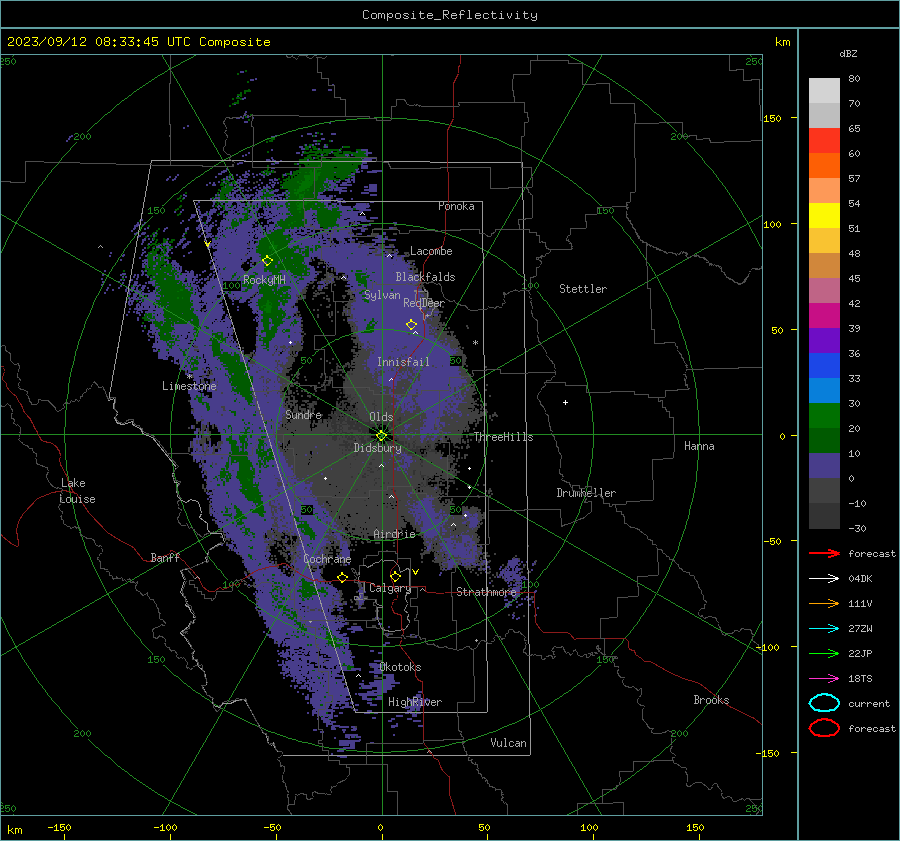Screen dimensions: 900x841
Task: Click the green swatch between 30 and 20 dBZ
Action: pyautogui.click(x=824, y=416)
